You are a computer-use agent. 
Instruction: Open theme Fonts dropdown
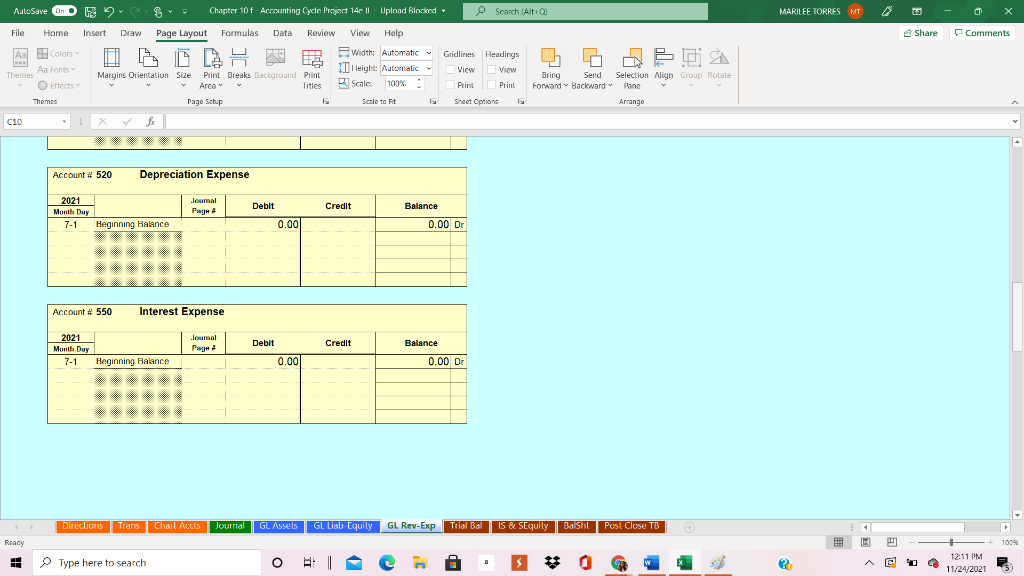click(57, 69)
